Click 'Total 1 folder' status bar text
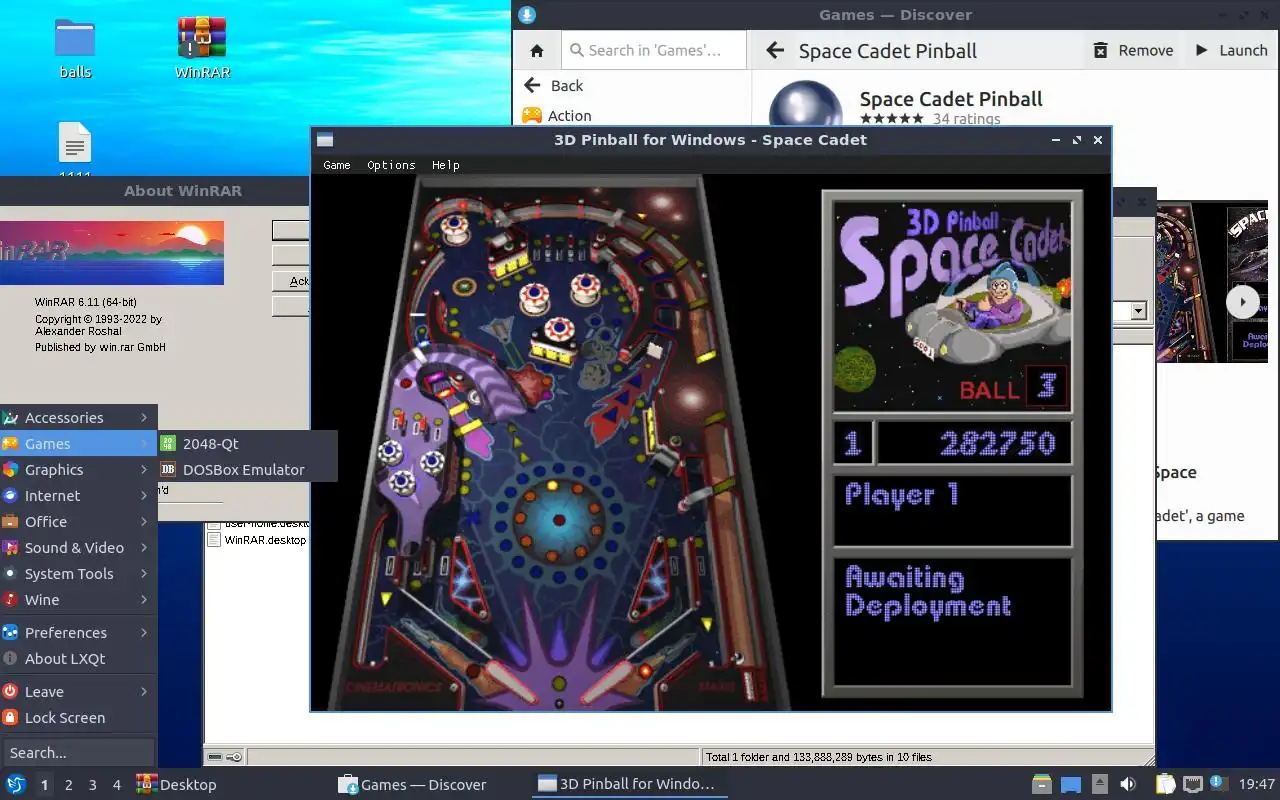Image resolution: width=1280 pixels, height=800 pixels. click(x=819, y=757)
